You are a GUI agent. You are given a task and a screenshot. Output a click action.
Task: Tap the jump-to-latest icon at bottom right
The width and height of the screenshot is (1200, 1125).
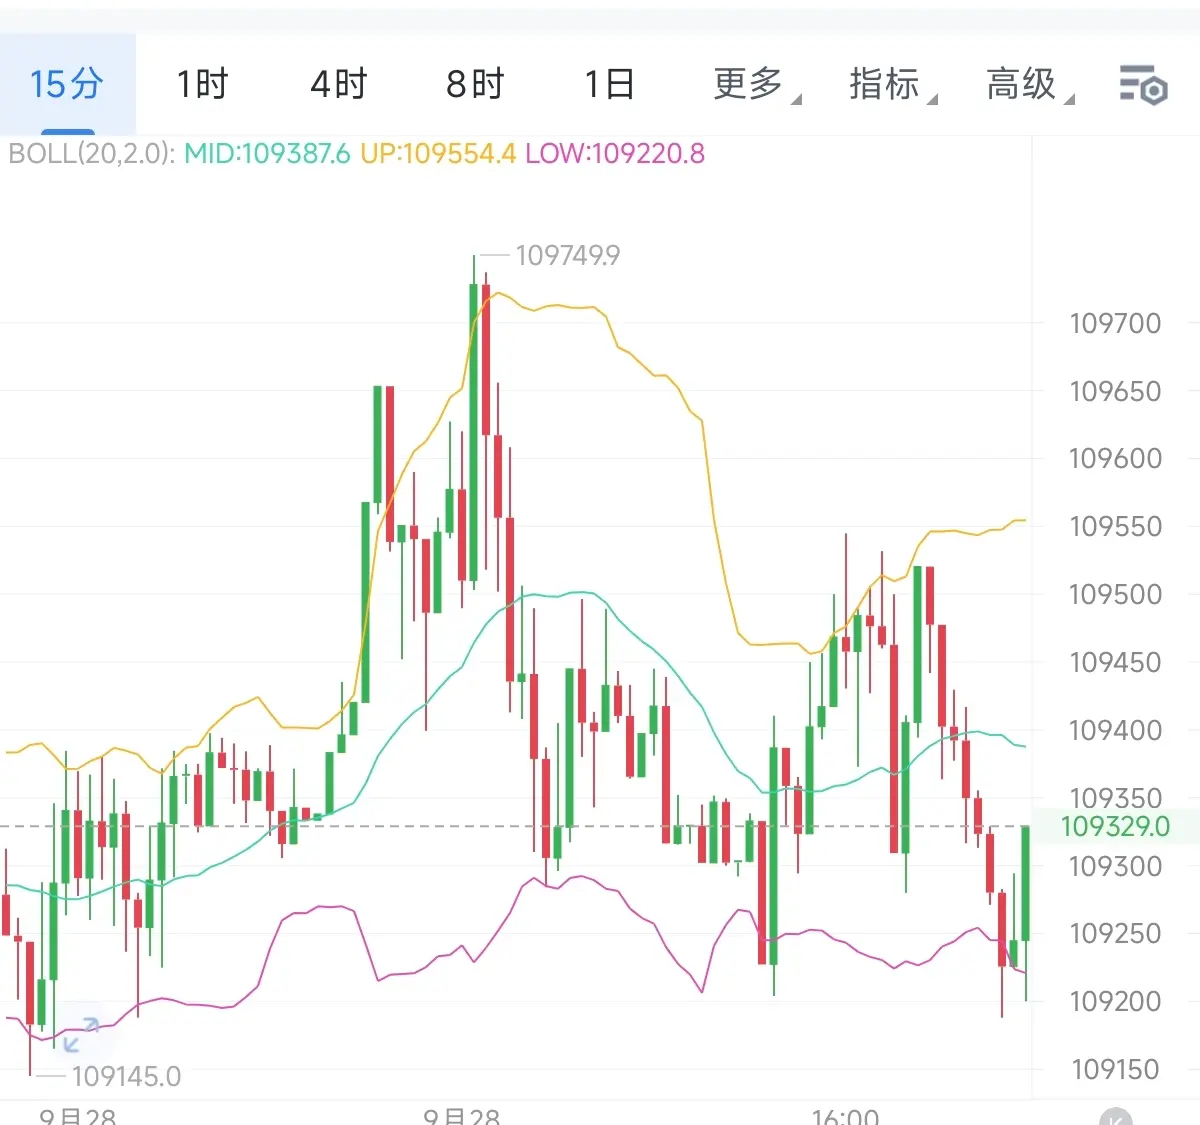pos(1115,1117)
